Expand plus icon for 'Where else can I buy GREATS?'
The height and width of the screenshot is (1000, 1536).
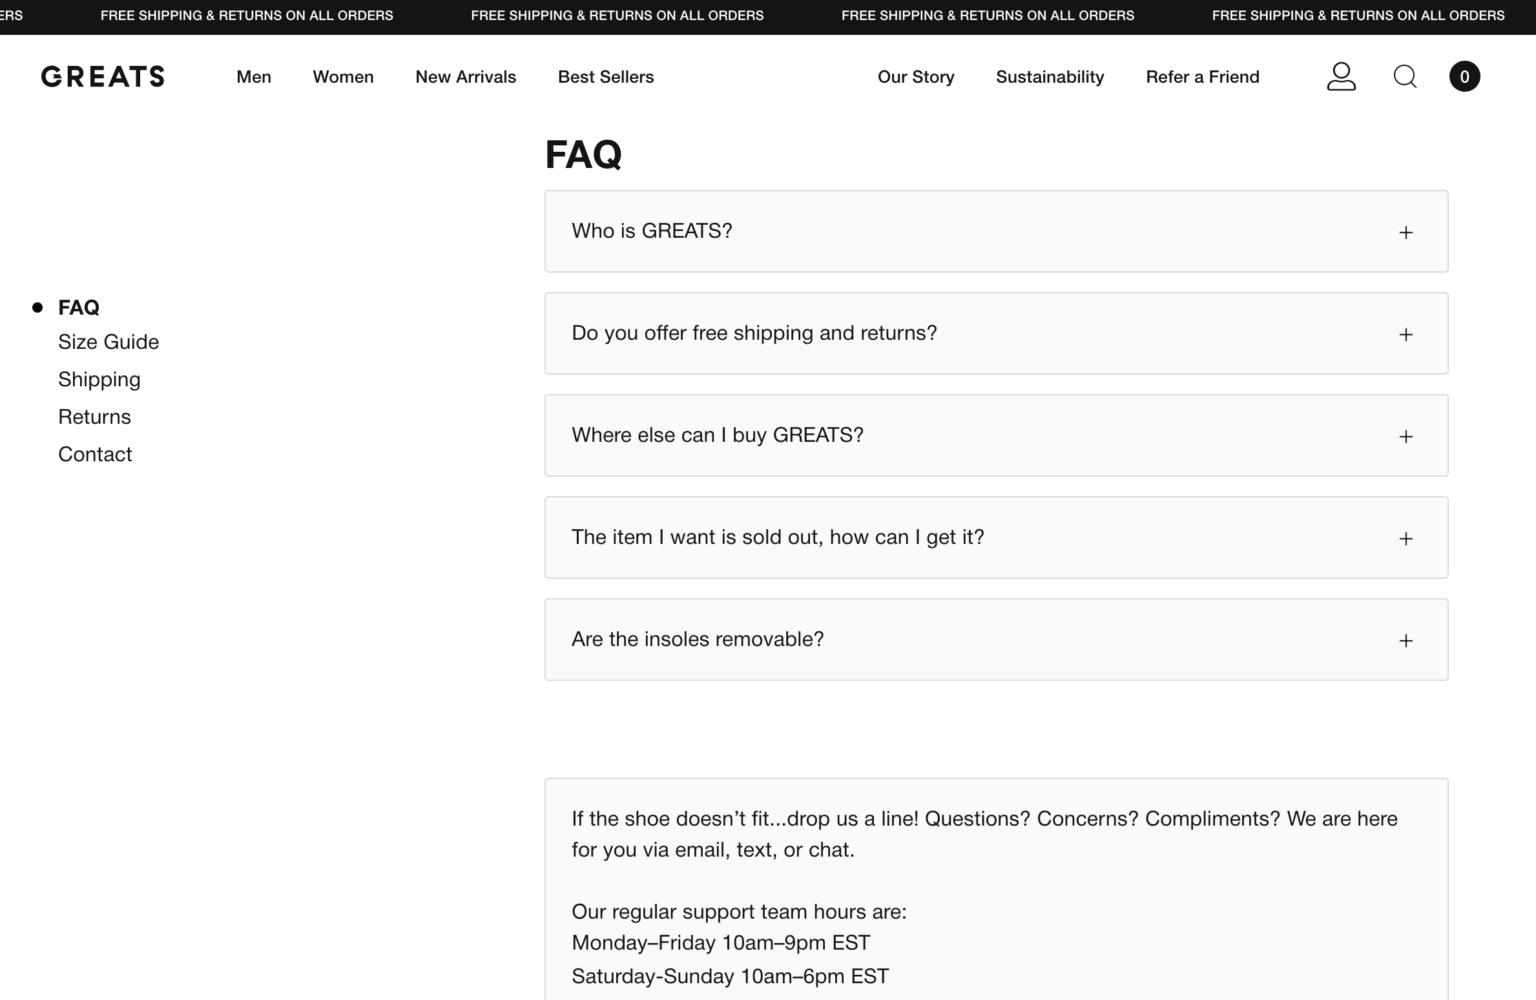tap(1406, 436)
